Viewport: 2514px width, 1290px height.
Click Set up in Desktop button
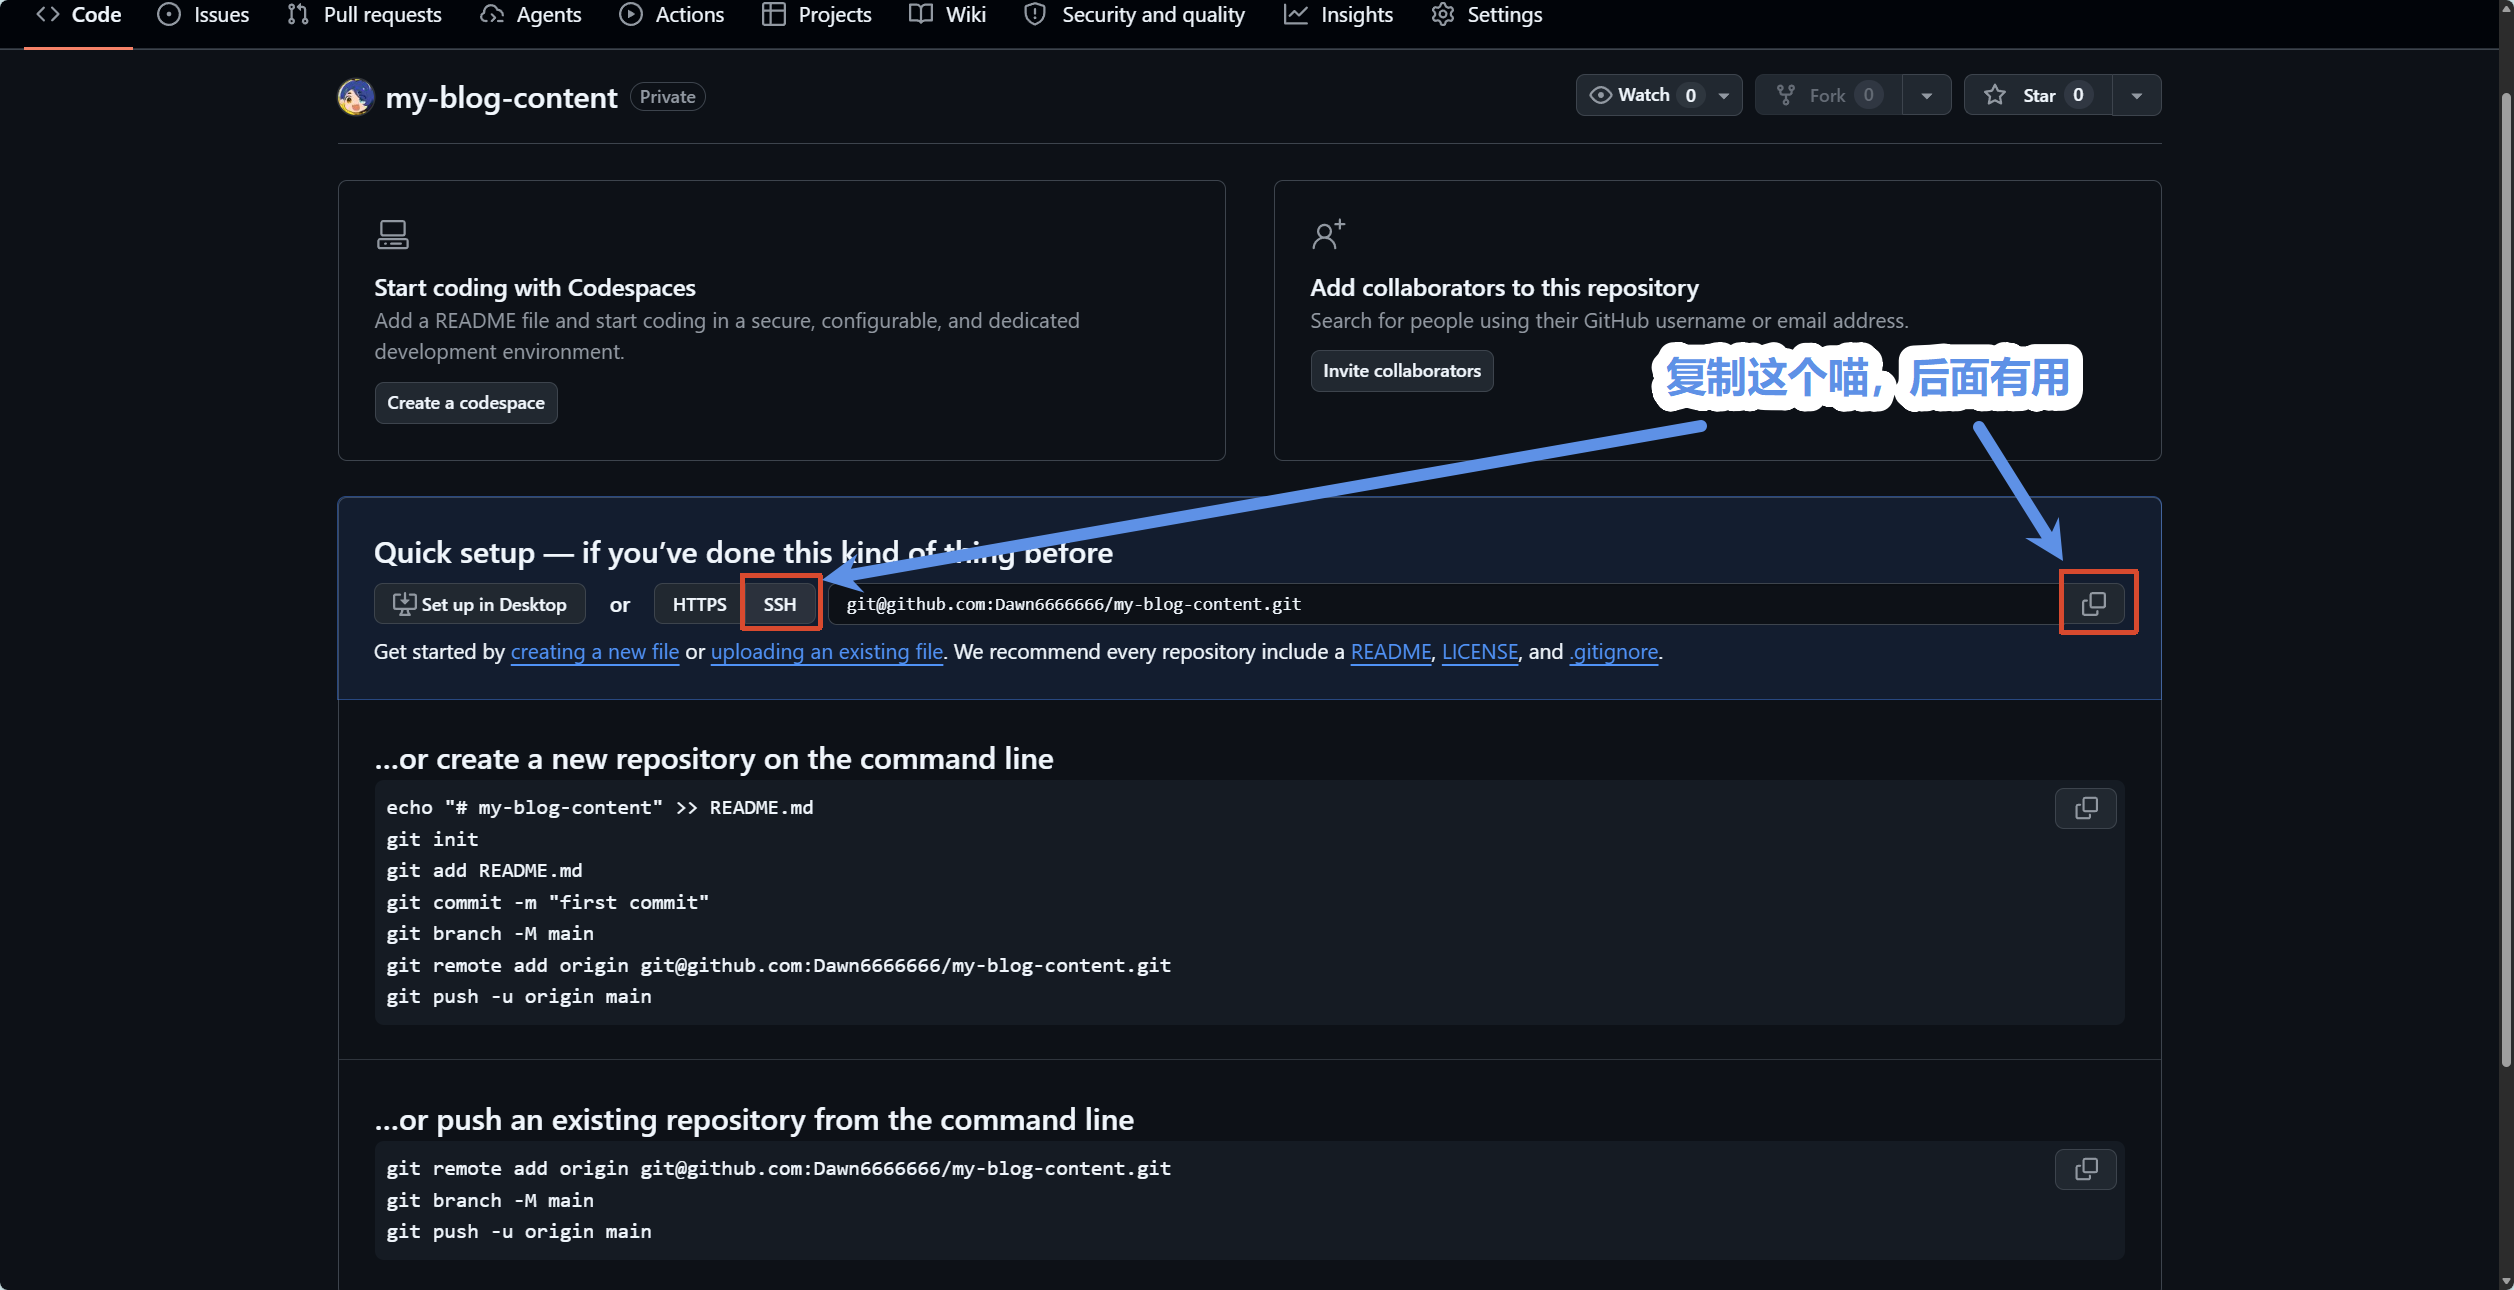(x=480, y=604)
